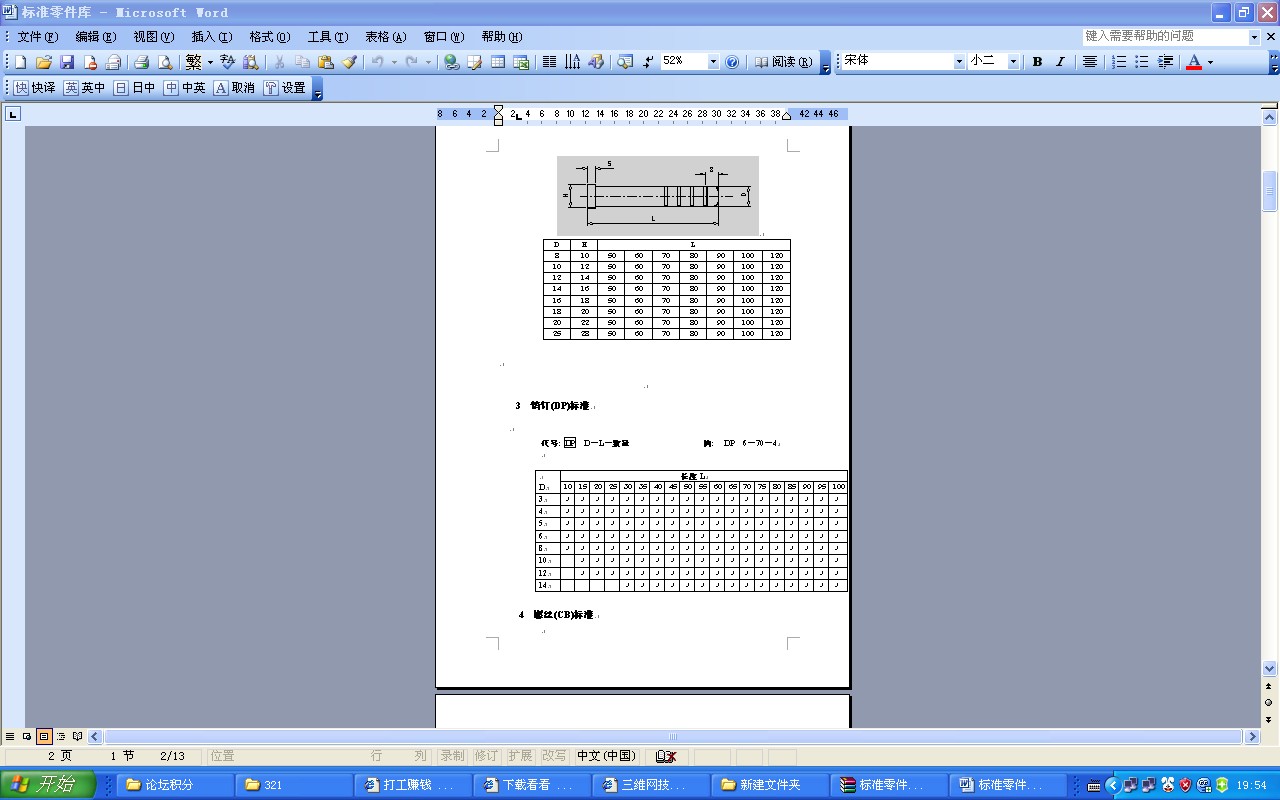
Task: Toggle bold formatting
Action: [x=1037, y=62]
